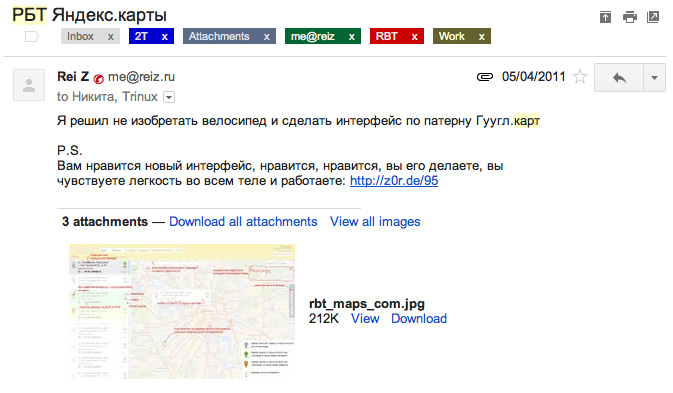
Task: Star this message dated 05/04/2011
Action: click(x=580, y=77)
